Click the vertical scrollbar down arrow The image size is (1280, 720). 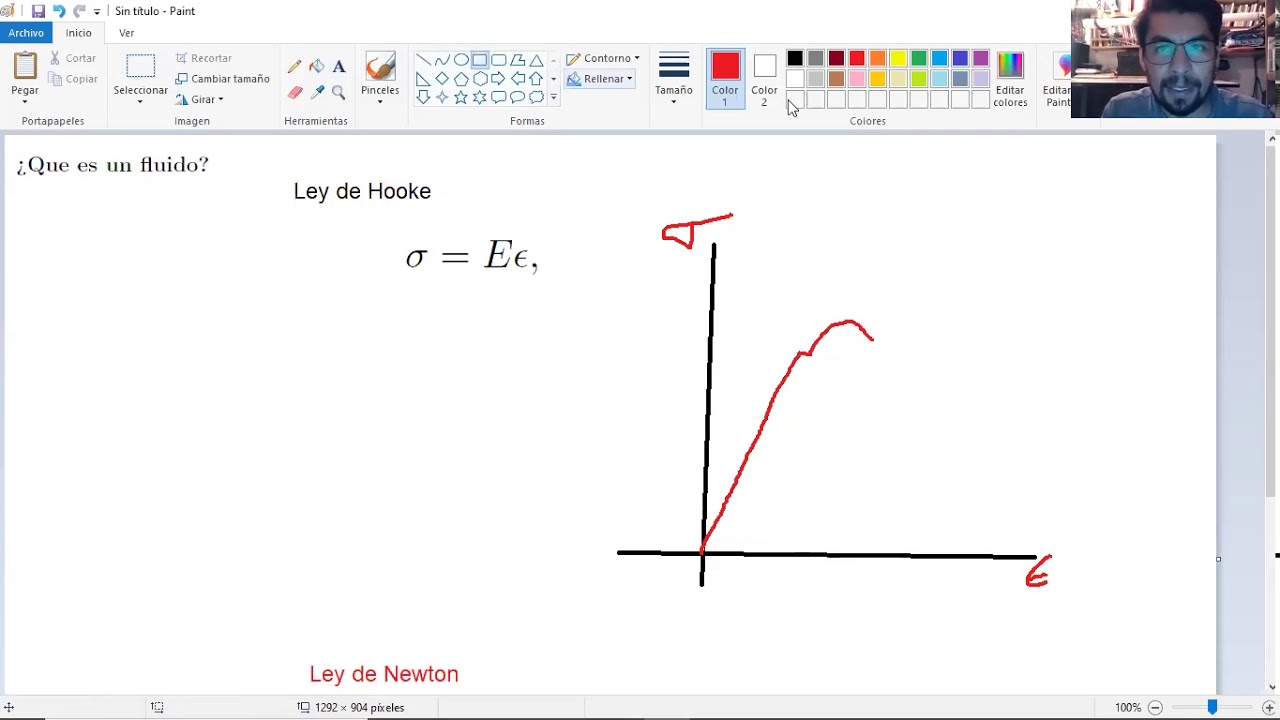[1272, 687]
